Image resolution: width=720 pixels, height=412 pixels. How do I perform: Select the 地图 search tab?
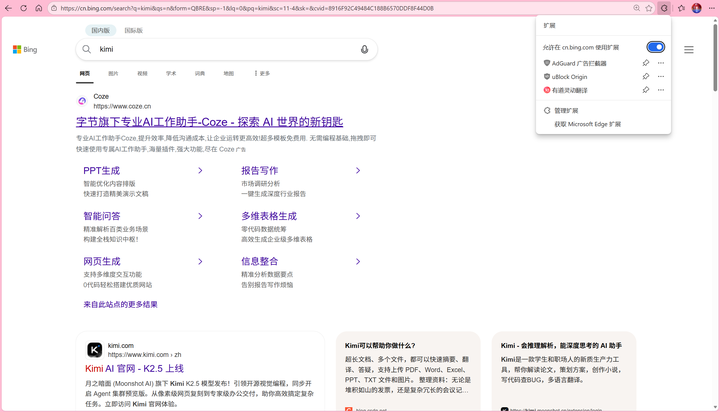[229, 73]
